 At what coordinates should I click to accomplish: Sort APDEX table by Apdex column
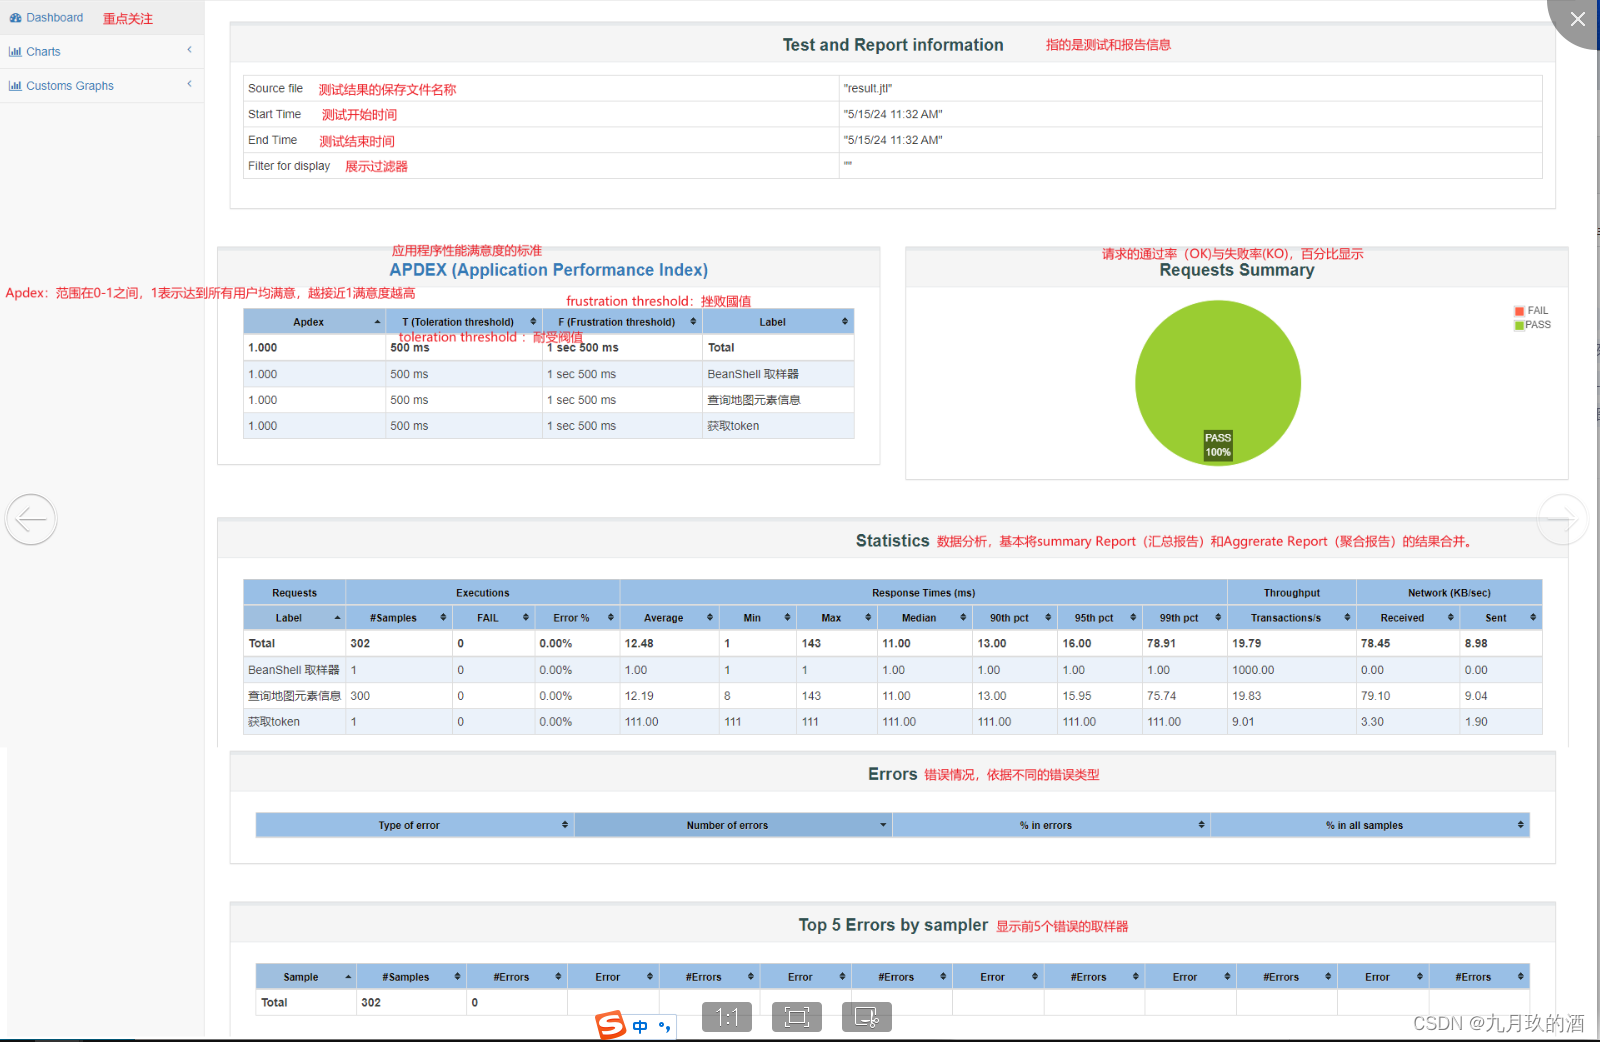(314, 322)
